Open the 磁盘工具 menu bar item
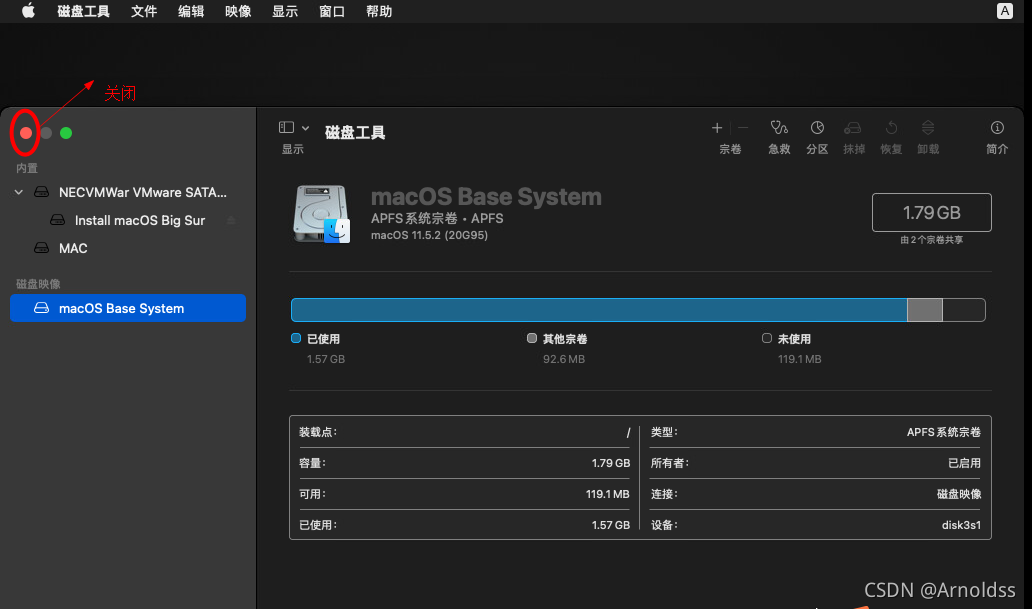The height and width of the screenshot is (609, 1032). coord(84,11)
